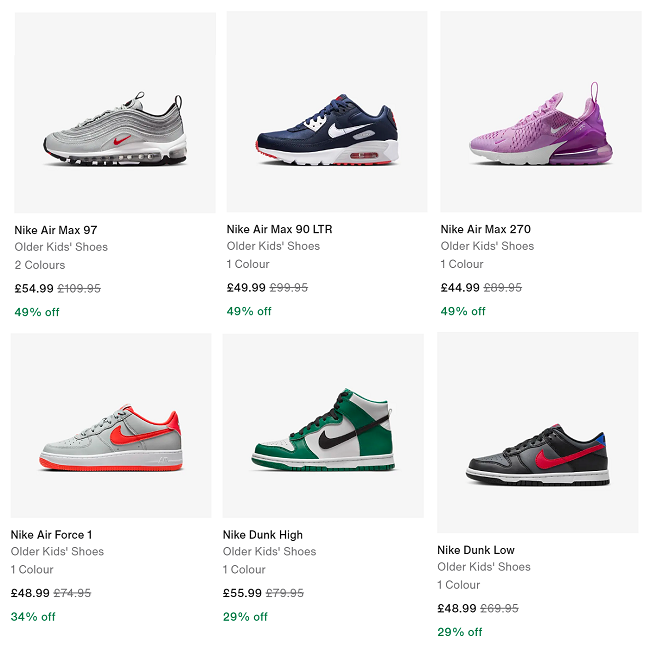Open the silver Nike Air Max 97 image

point(115,113)
